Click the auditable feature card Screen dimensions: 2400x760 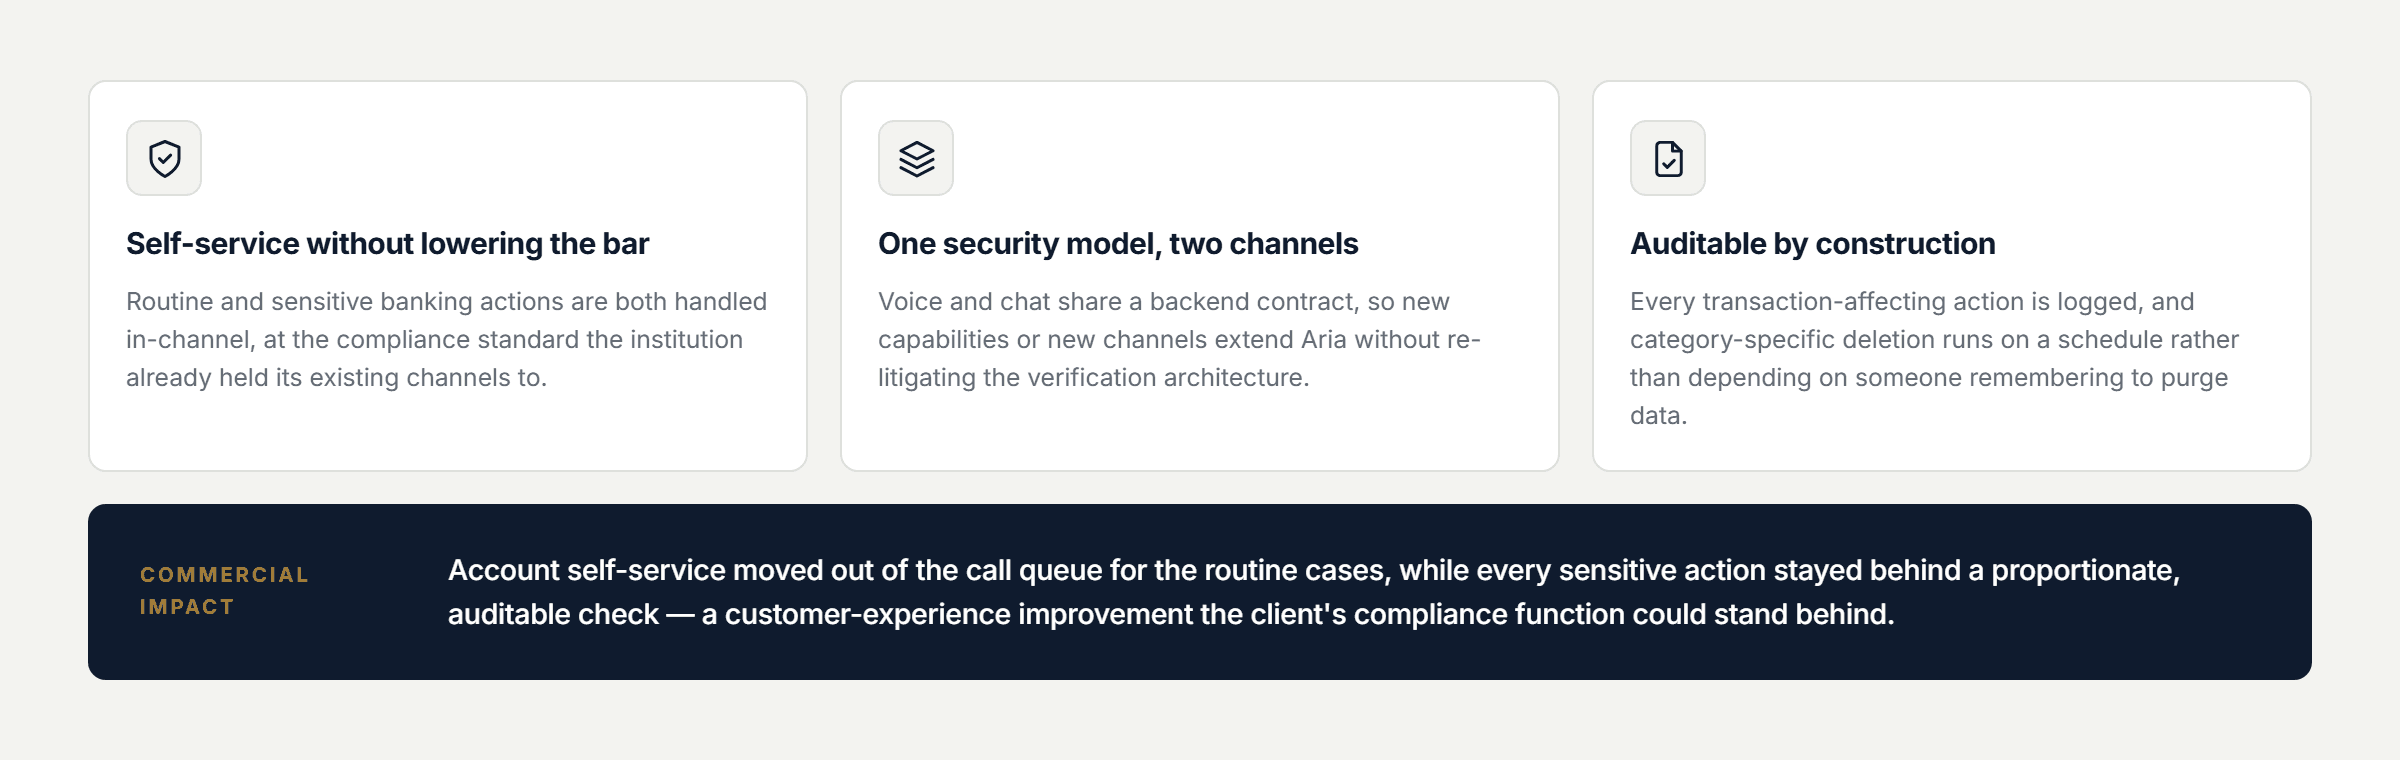pos(1952,276)
